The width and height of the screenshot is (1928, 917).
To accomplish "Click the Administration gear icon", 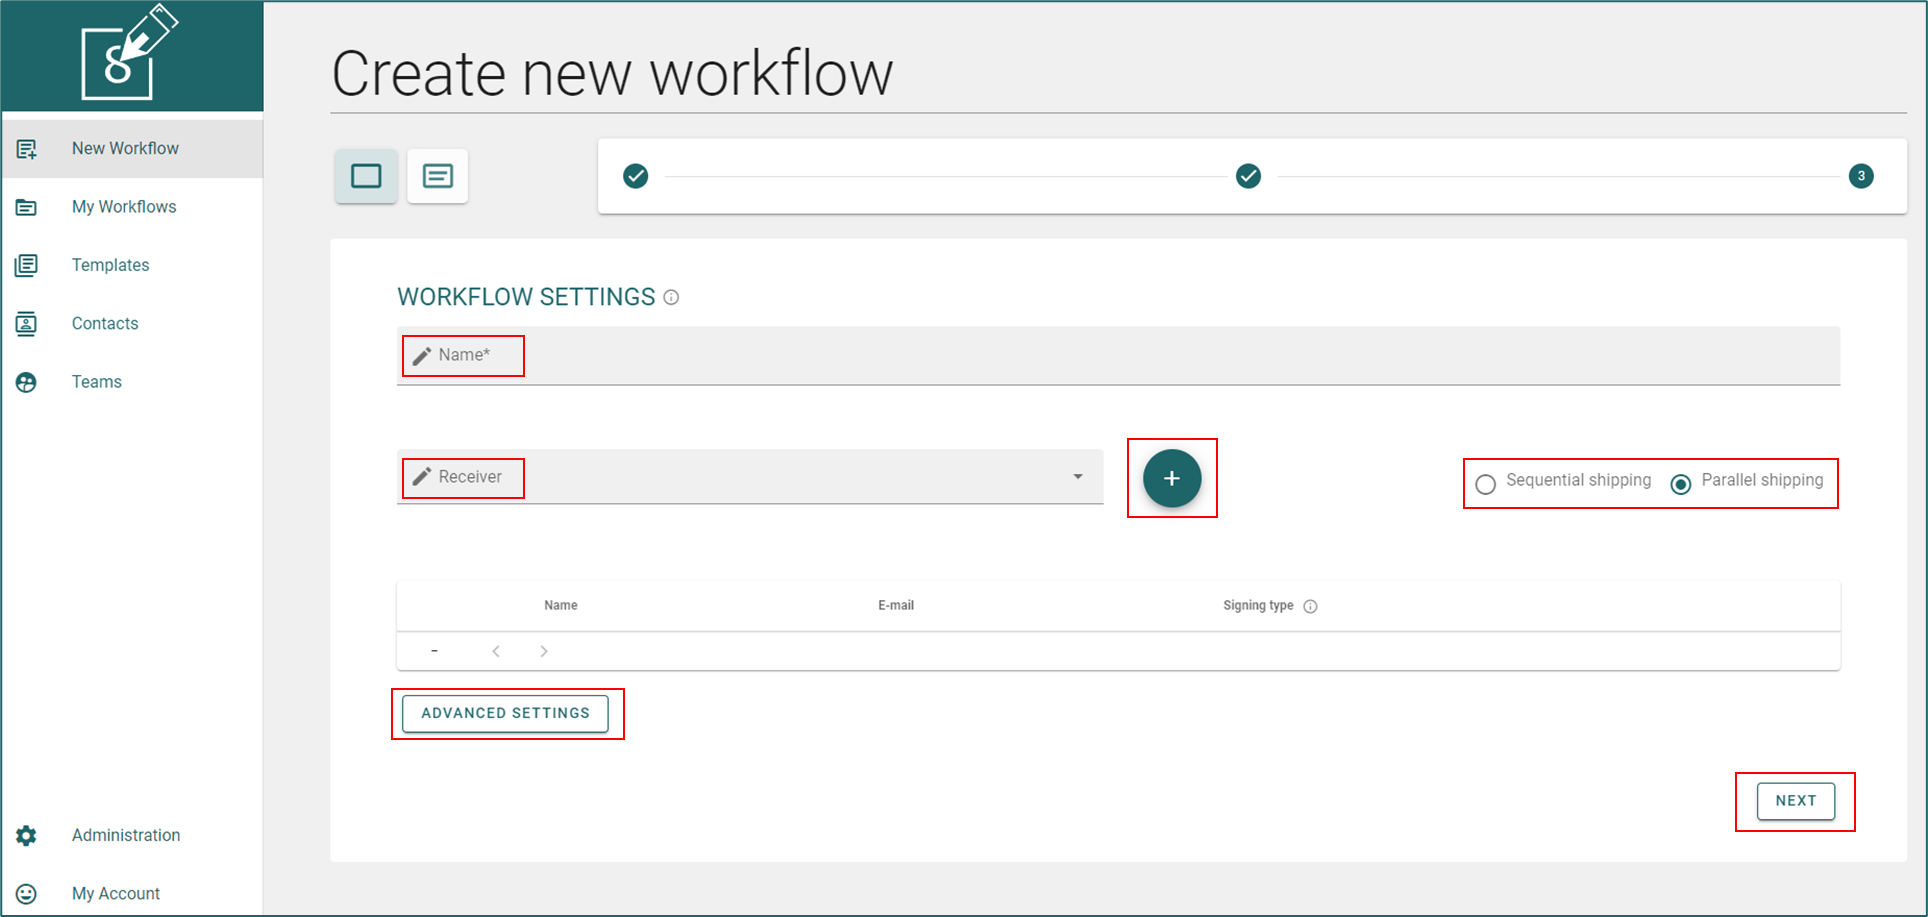I will pyautogui.click(x=27, y=835).
